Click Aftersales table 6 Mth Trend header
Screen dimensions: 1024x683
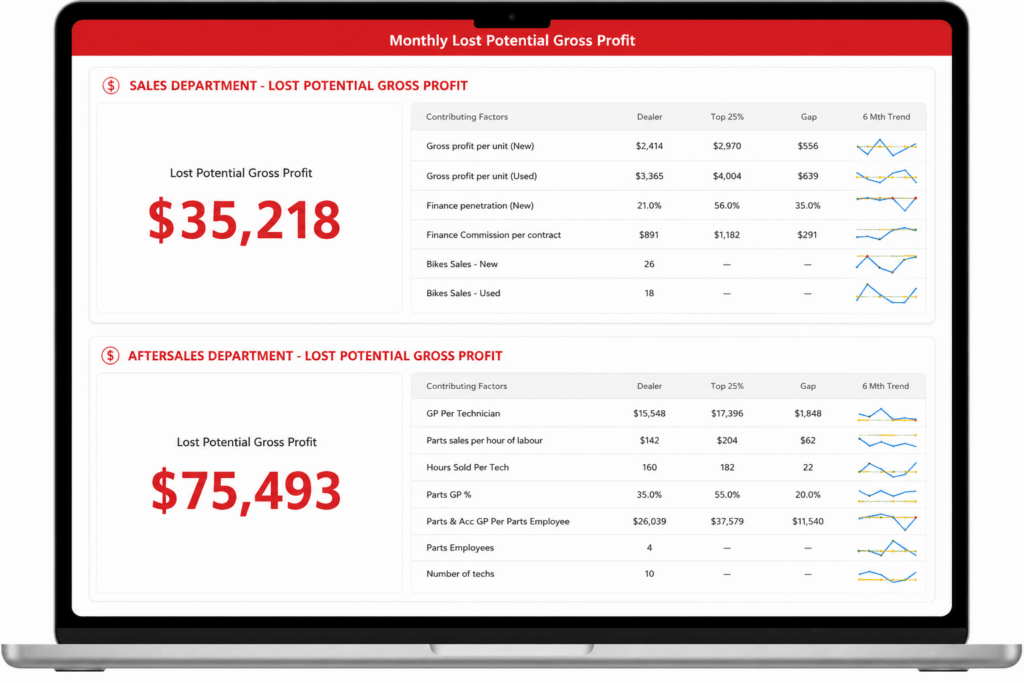[886, 386]
